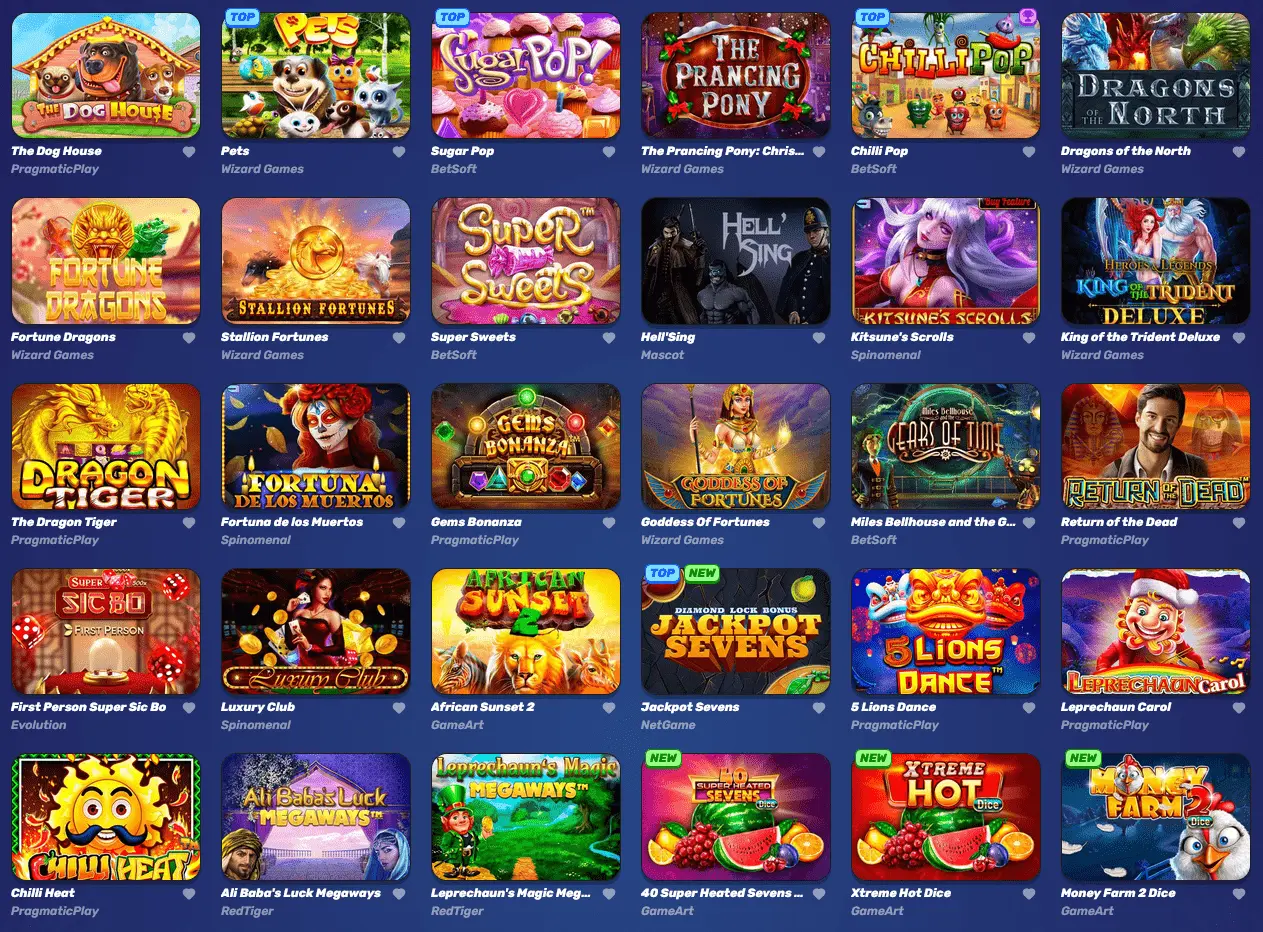Favorite The Dog House with heart icon
Screen dimensions: 1263x932
point(189,152)
